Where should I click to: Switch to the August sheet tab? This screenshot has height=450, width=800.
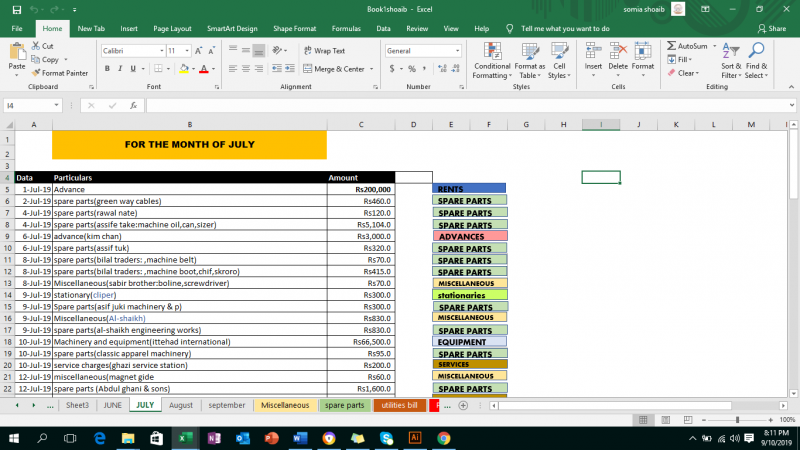tap(181, 405)
